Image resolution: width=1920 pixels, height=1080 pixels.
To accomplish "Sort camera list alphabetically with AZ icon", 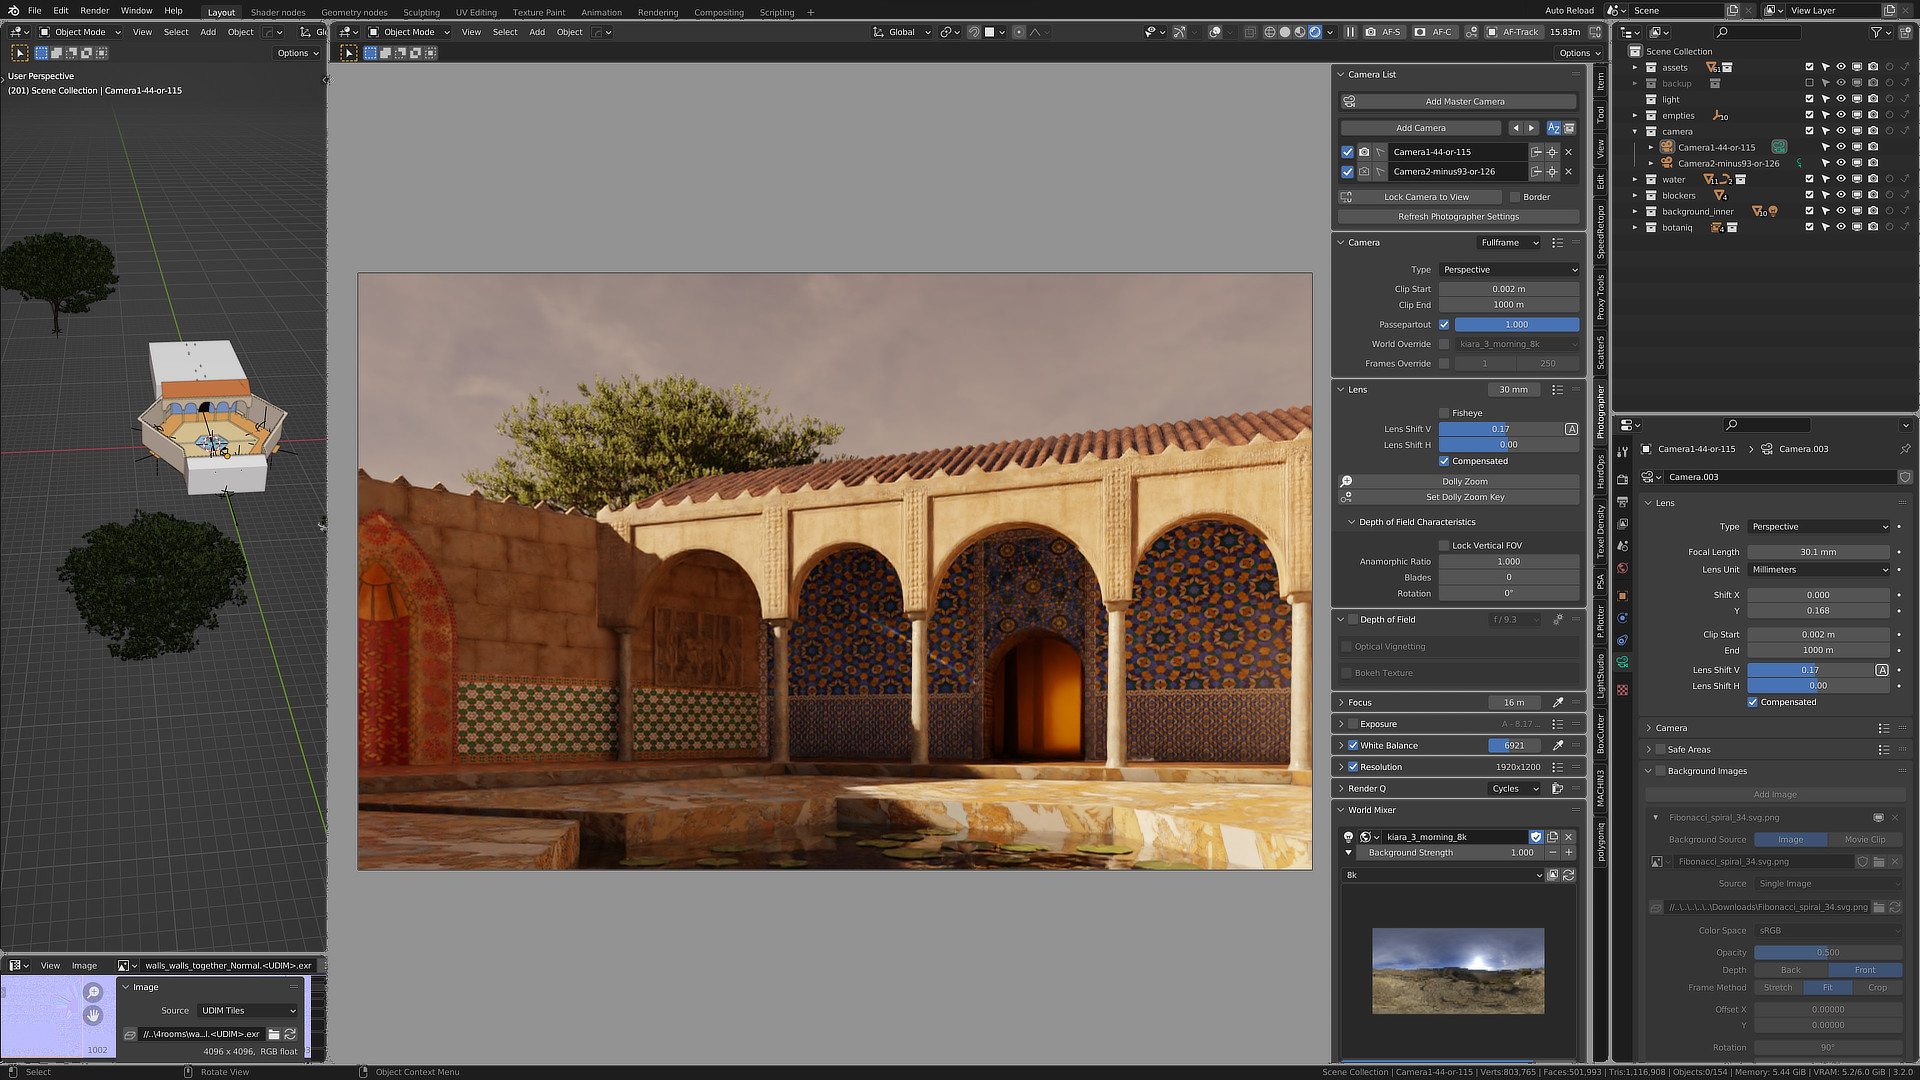I will pyautogui.click(x=1553, y=128).
